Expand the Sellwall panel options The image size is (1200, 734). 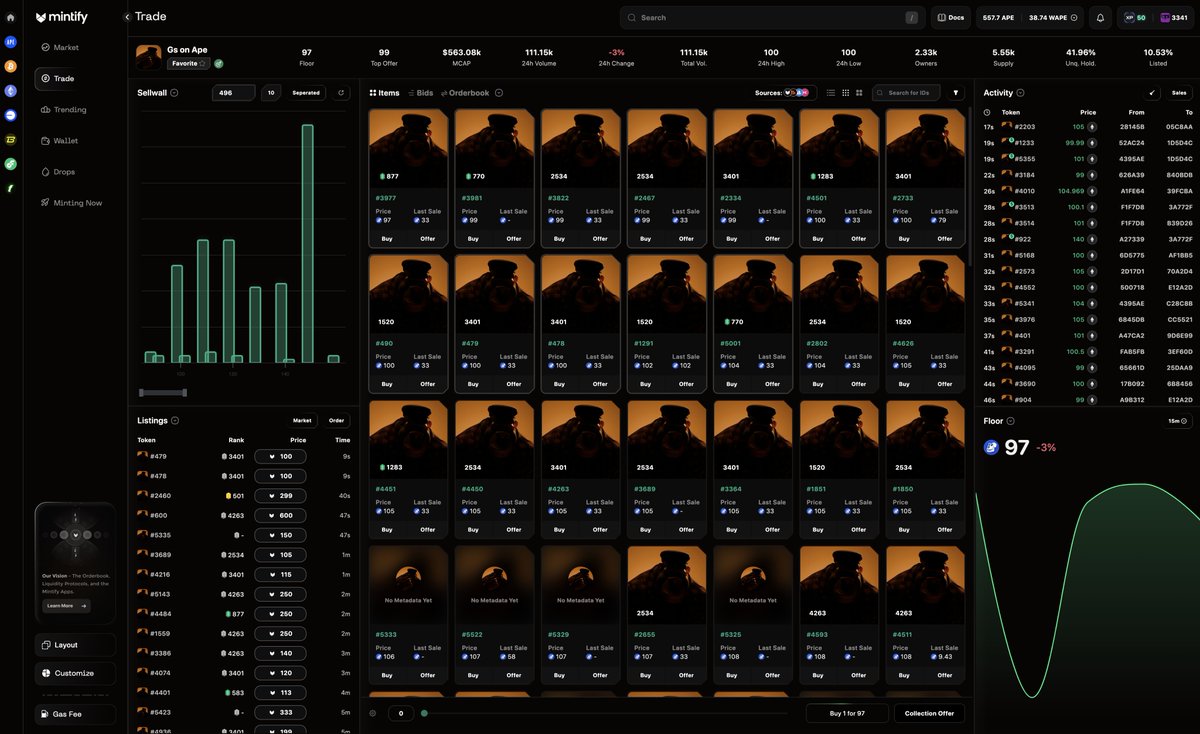tap(175, 93)
